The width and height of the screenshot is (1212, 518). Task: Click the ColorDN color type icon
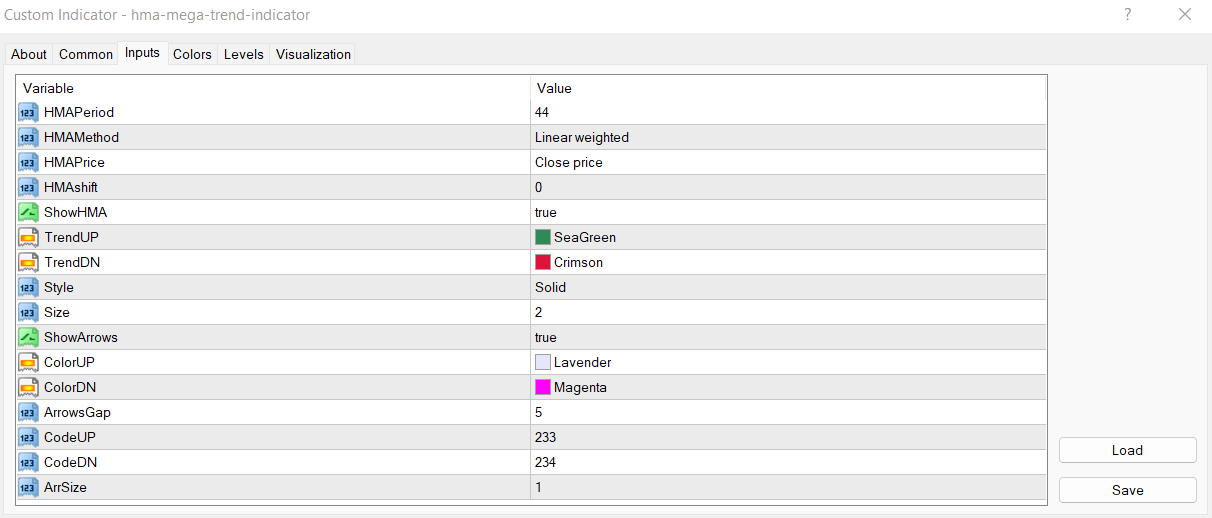(x=28, y=387)
